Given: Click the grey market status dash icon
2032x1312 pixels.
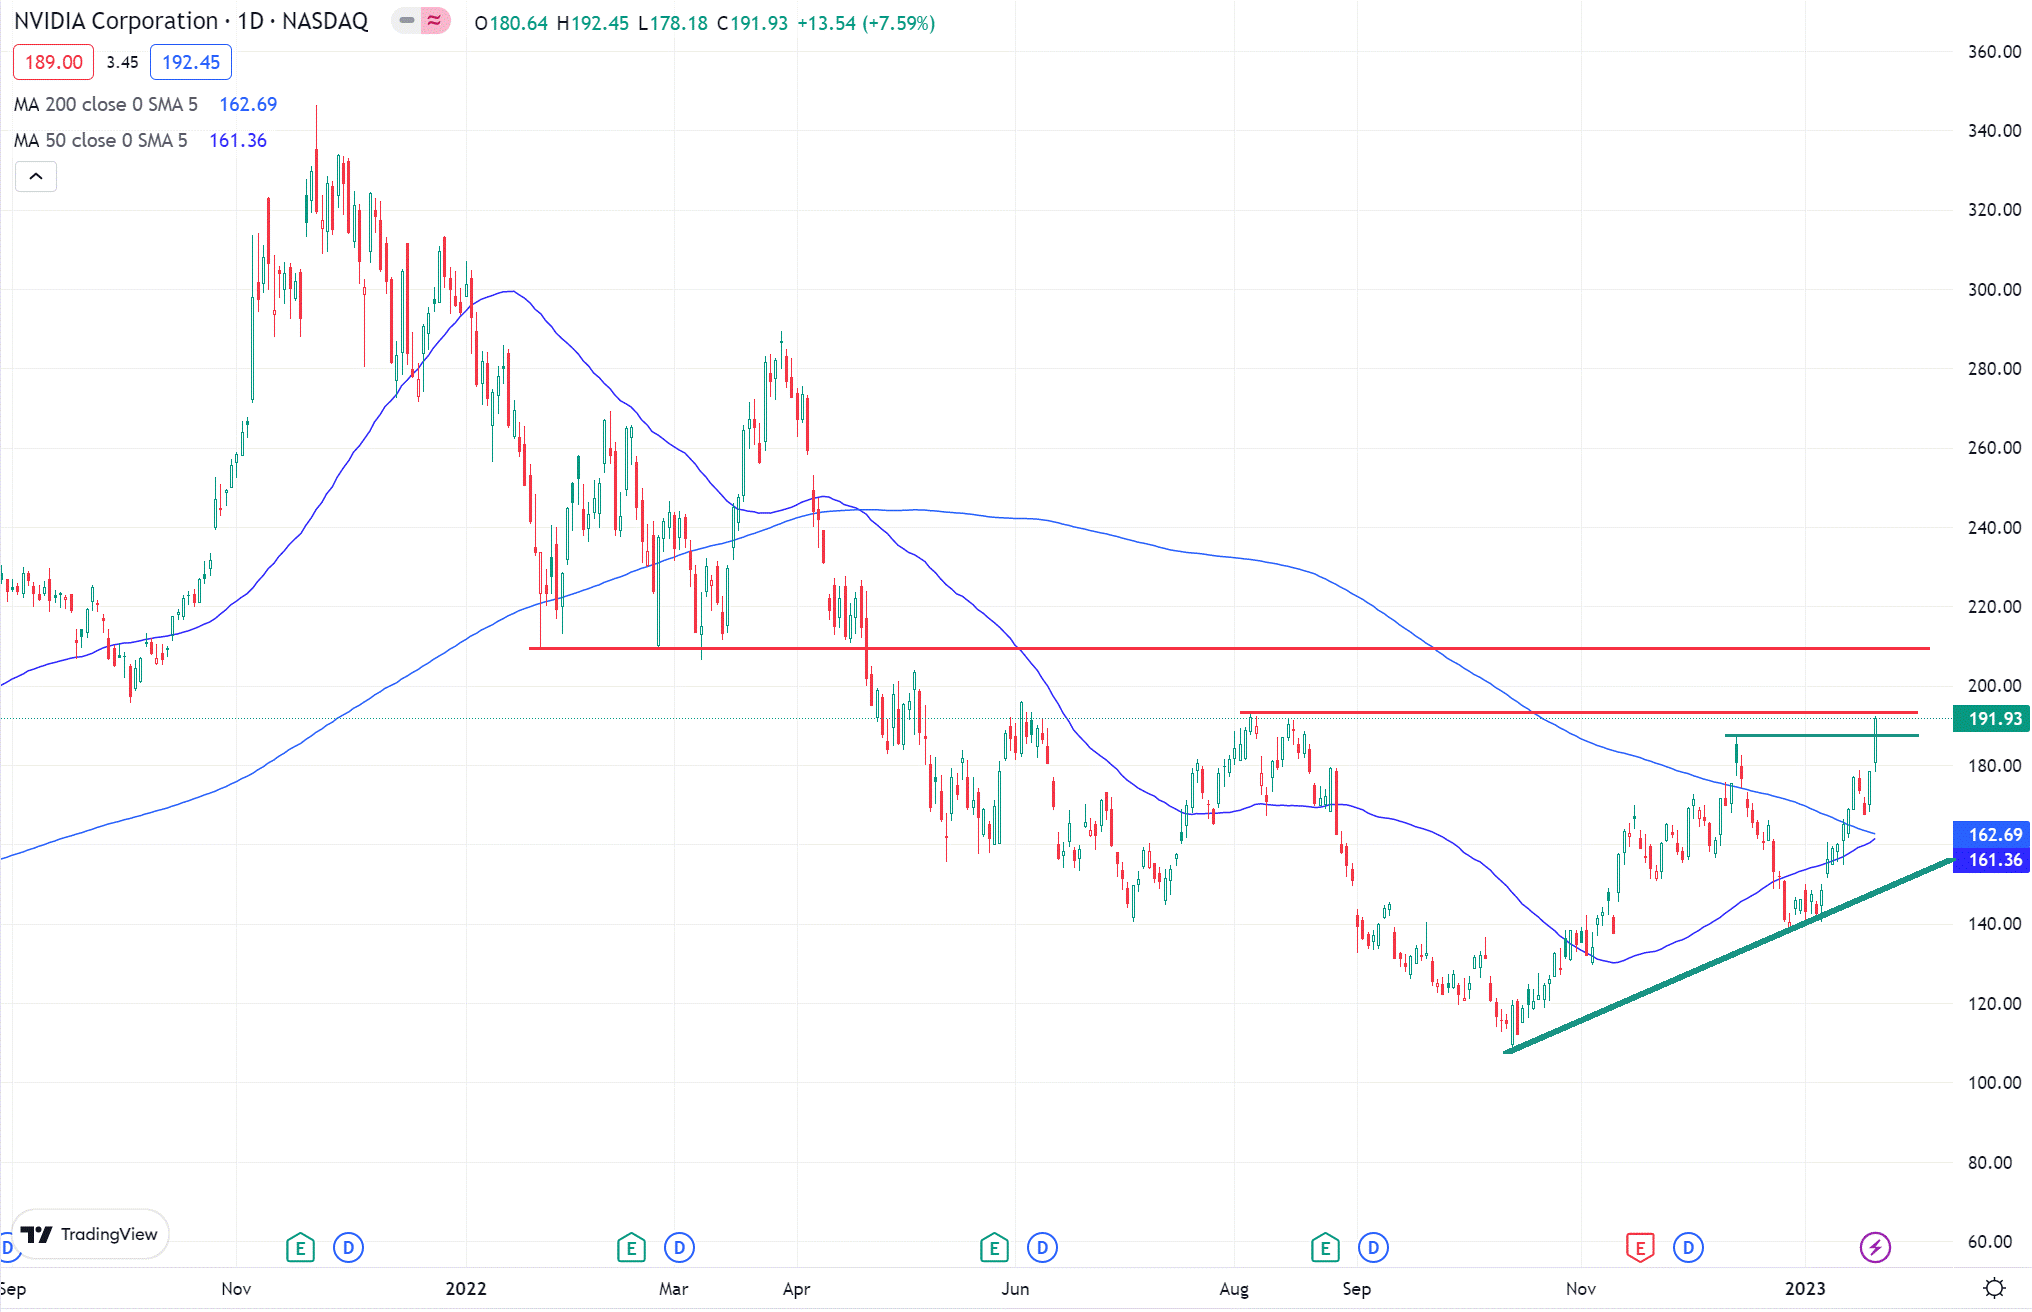Looking at the screenshot, I should point(407,20).
